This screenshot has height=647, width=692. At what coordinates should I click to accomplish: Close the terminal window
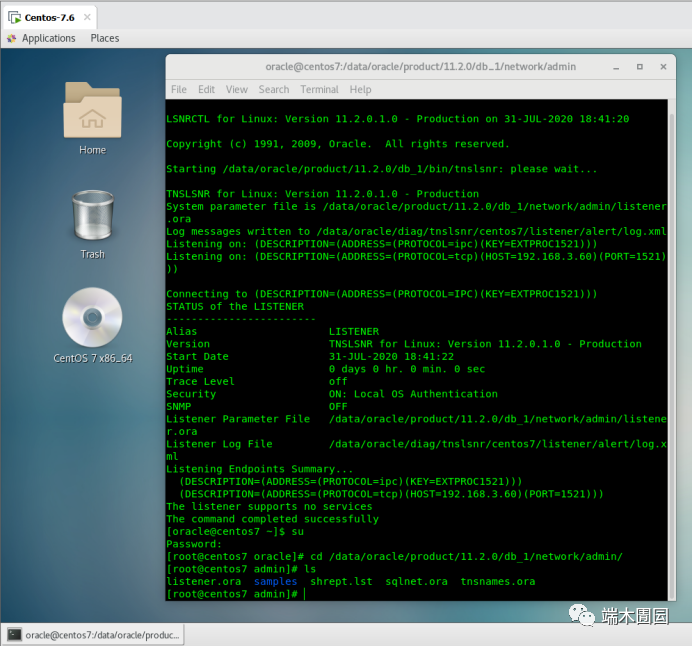pos(663,67)
